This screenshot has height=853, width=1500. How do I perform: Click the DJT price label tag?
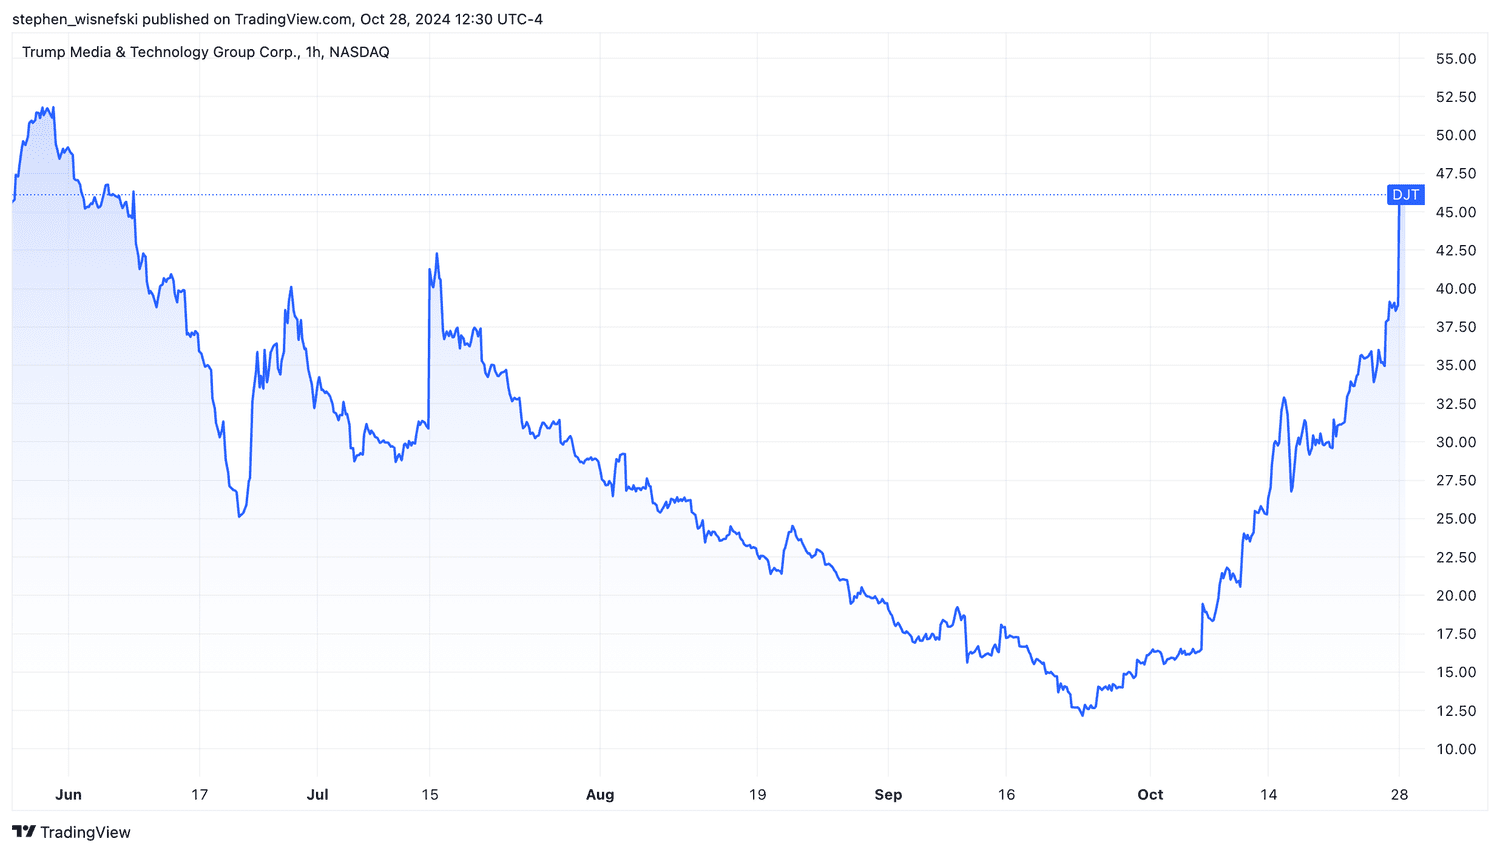click(1406, 195)
